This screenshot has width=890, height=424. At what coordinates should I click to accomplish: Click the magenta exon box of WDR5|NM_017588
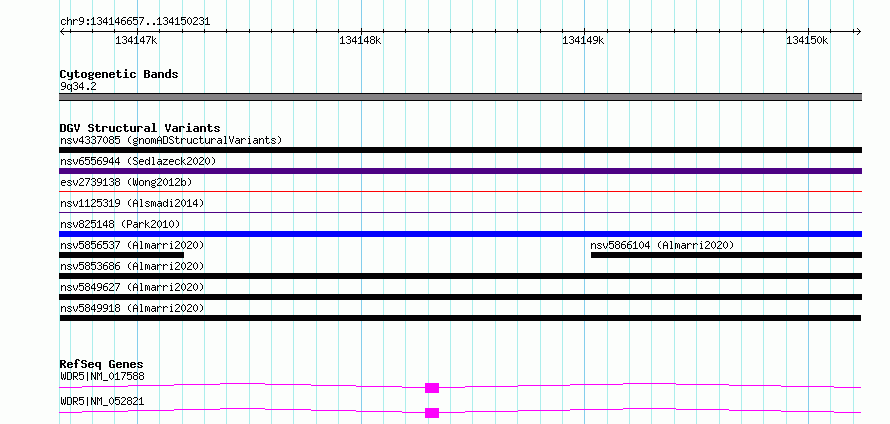[432, 388]
